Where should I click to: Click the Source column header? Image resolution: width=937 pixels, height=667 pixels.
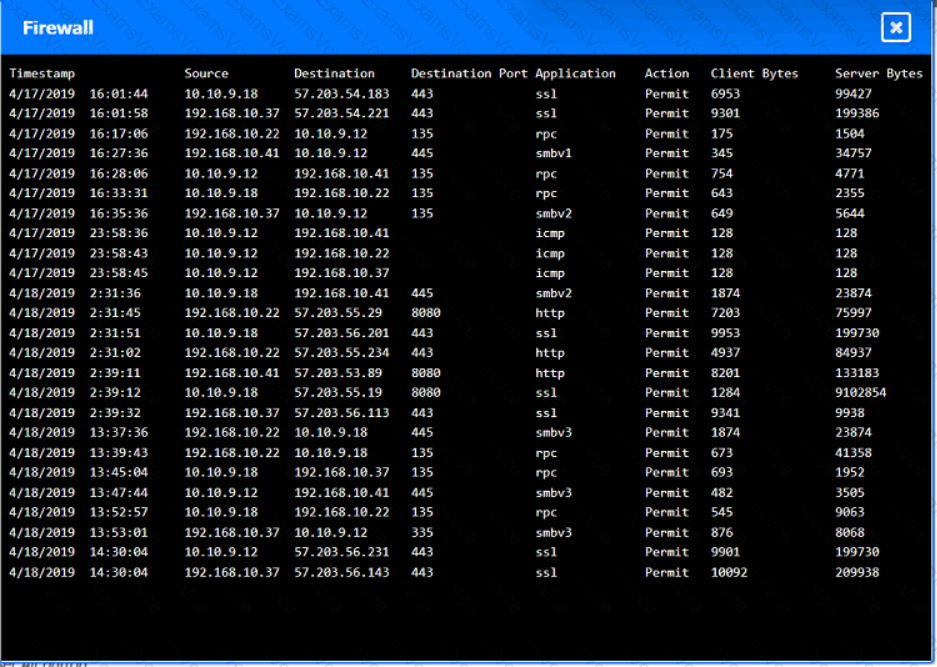coord(206,74)
